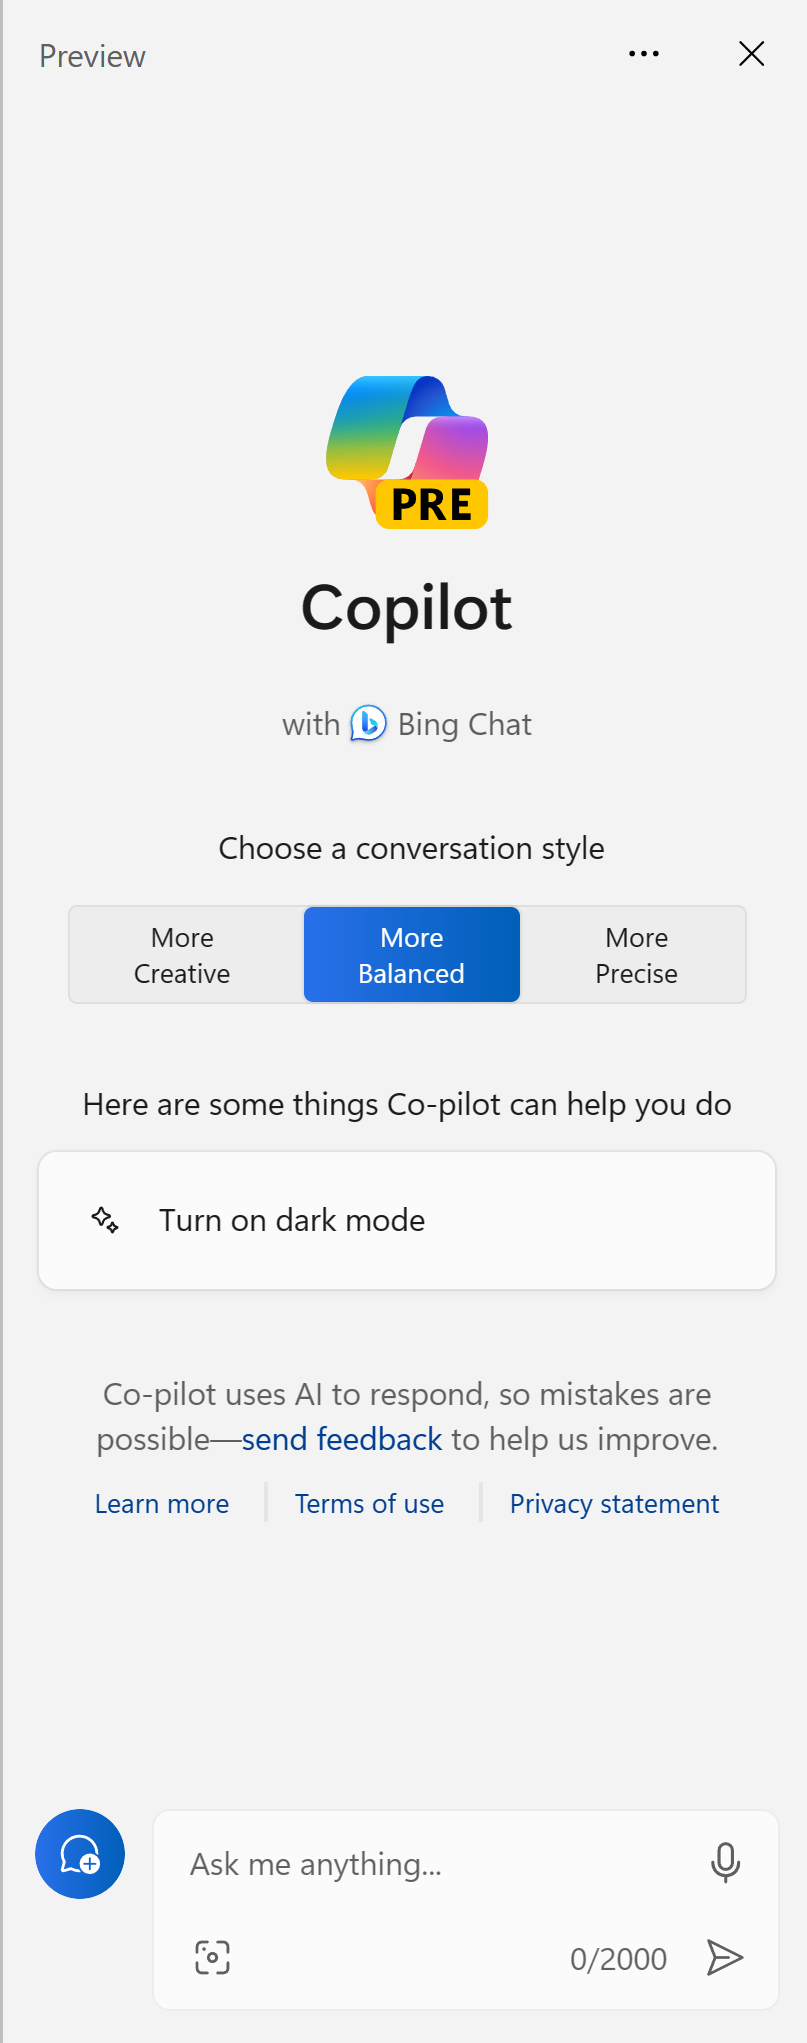
Task: Open the three-dots more options menu
Action: click(644, 54)
